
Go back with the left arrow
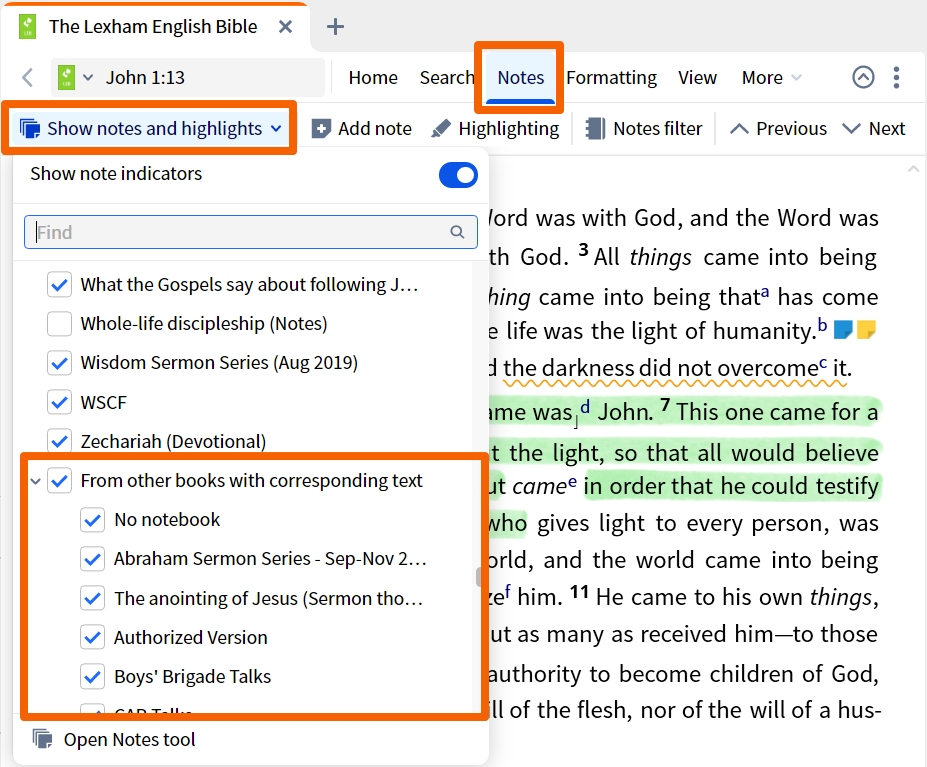[27, 77]
